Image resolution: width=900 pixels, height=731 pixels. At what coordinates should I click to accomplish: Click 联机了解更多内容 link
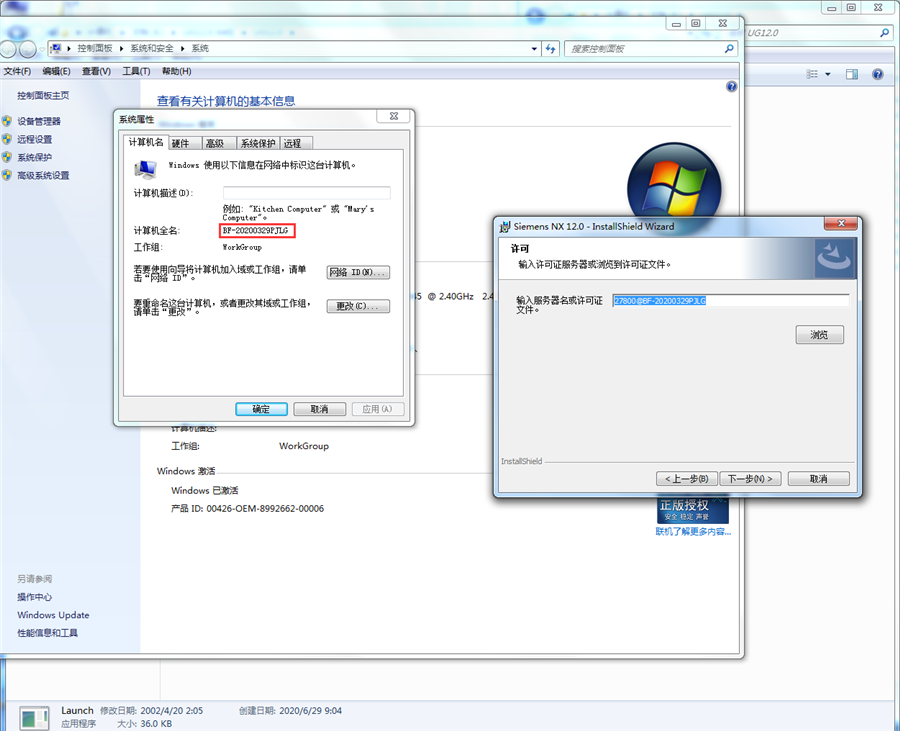pos(693,532)
